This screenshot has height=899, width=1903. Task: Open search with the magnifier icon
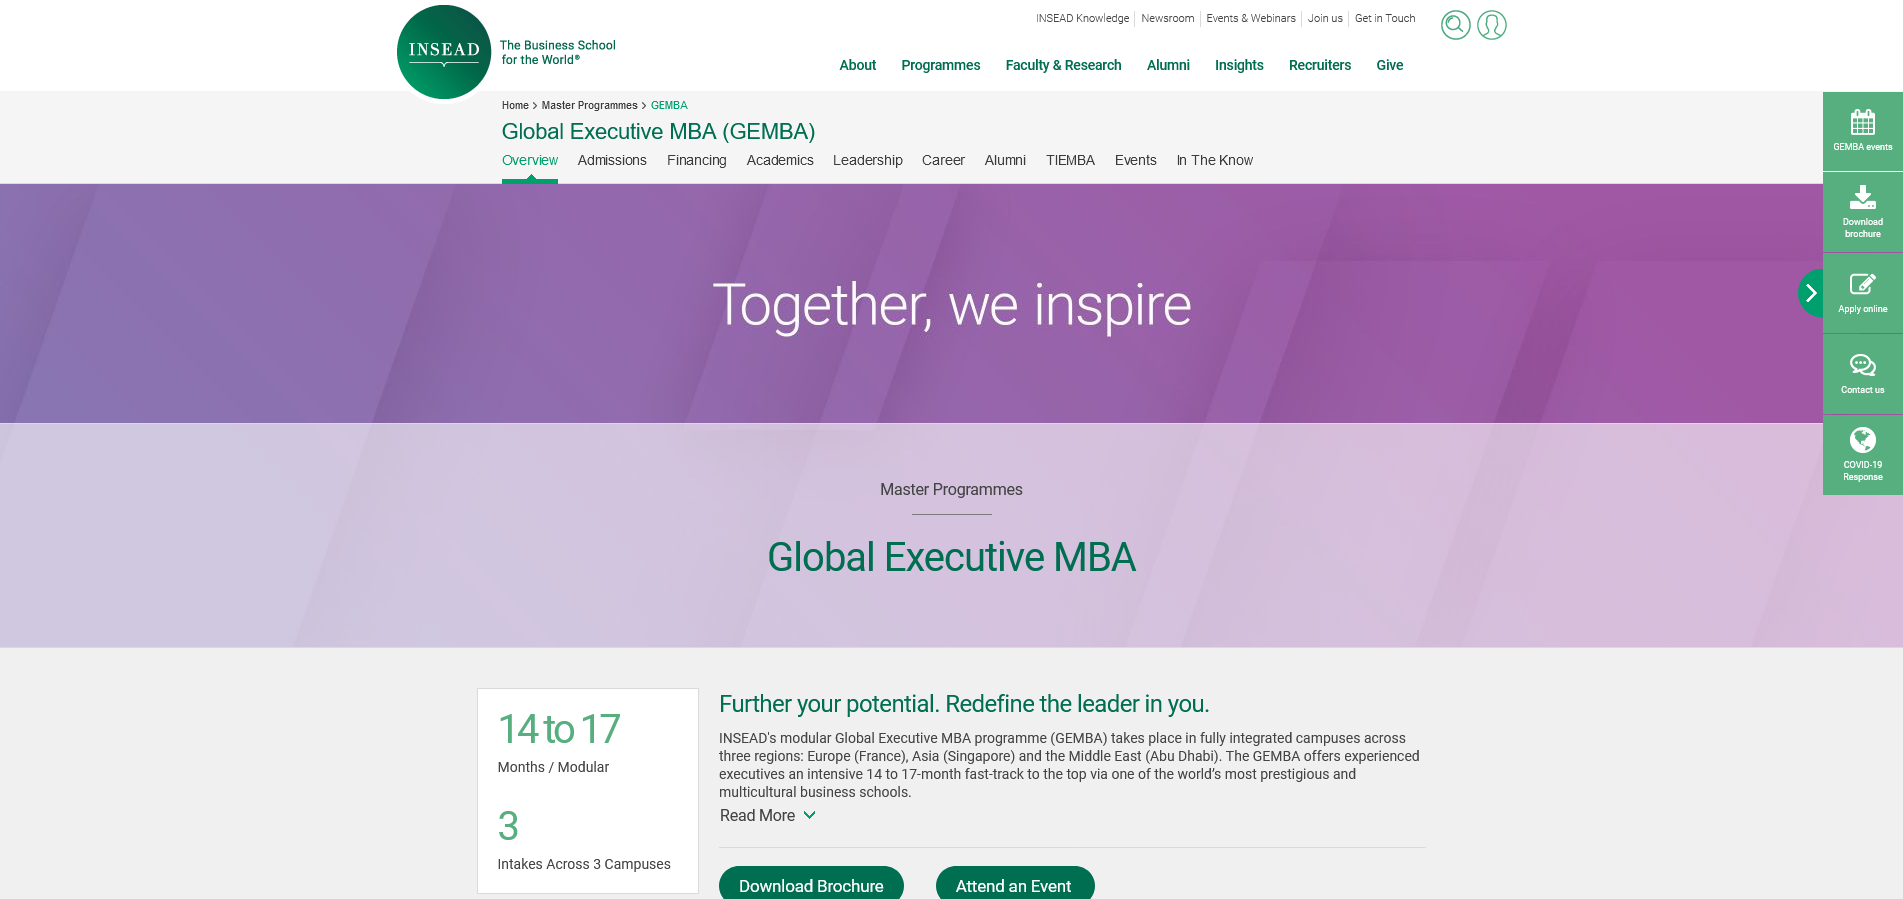point(1455,25)
